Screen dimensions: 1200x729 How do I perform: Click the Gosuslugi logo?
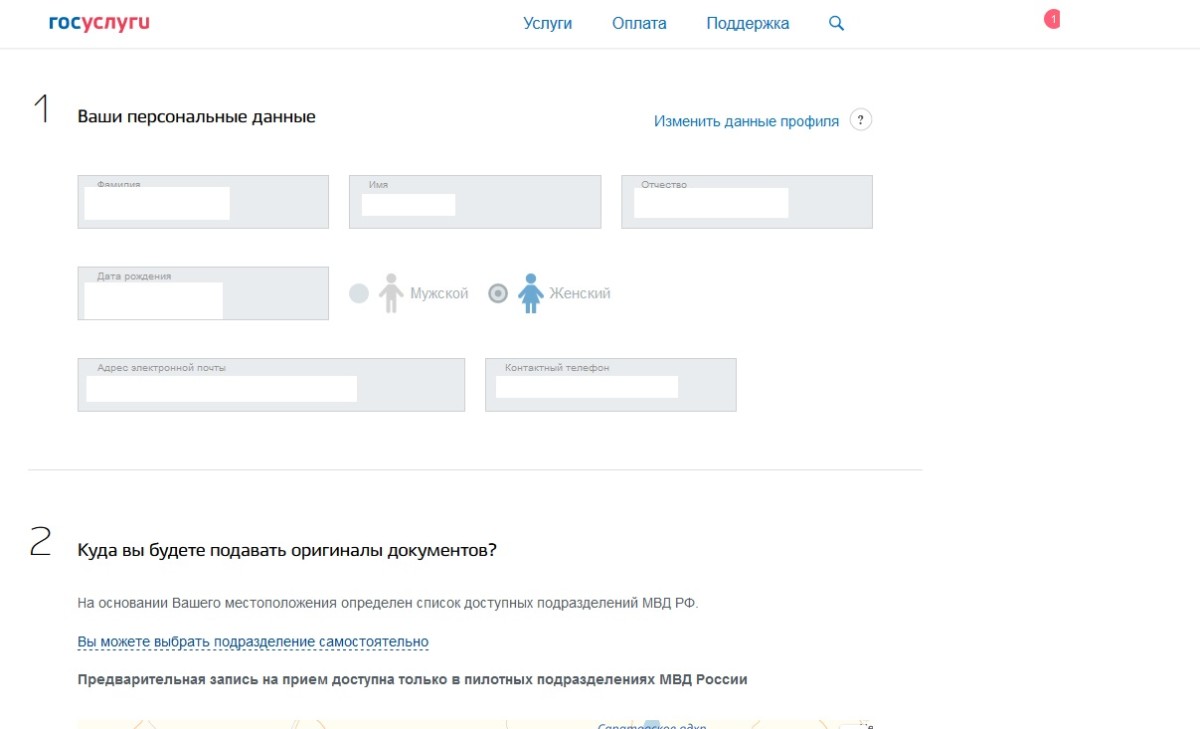pos(99,23)
